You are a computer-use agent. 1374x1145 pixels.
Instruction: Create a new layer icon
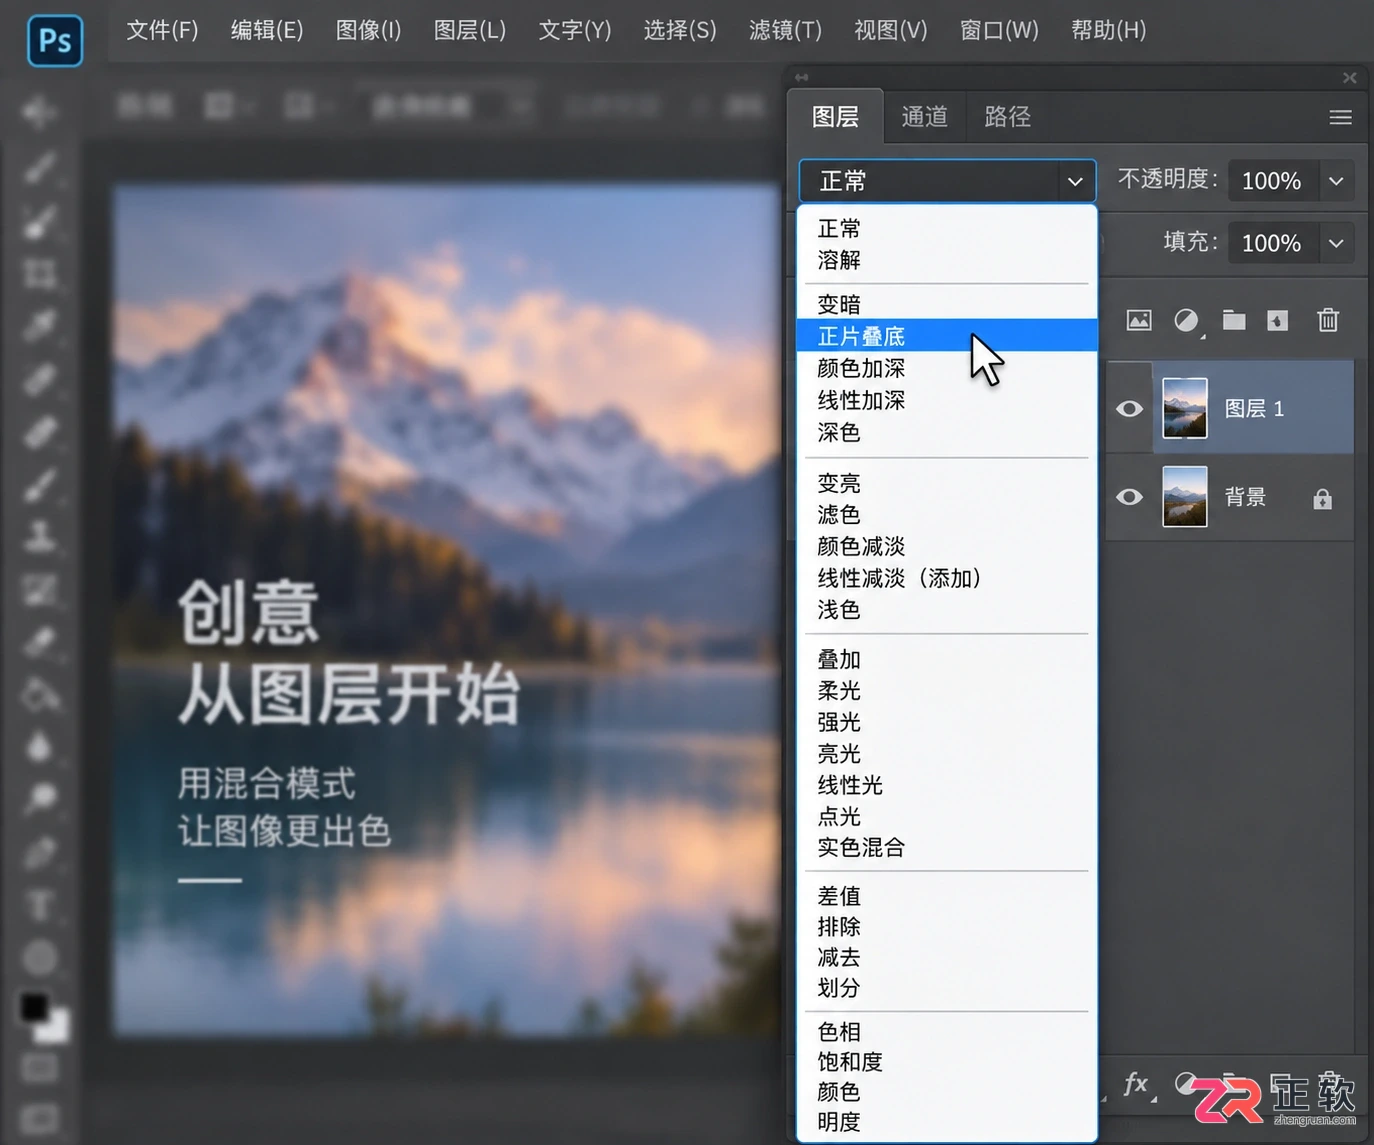(x=1278, y=320)
